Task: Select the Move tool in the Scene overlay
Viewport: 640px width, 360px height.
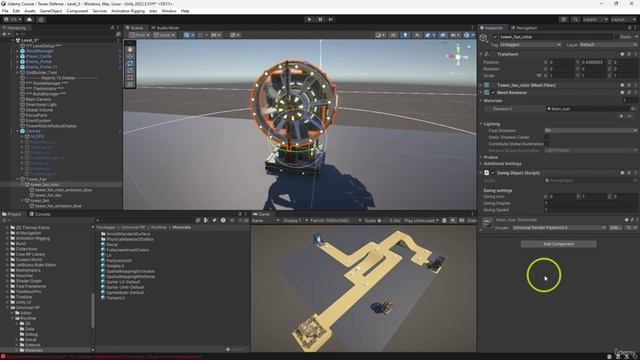Action: pos(130,56)
